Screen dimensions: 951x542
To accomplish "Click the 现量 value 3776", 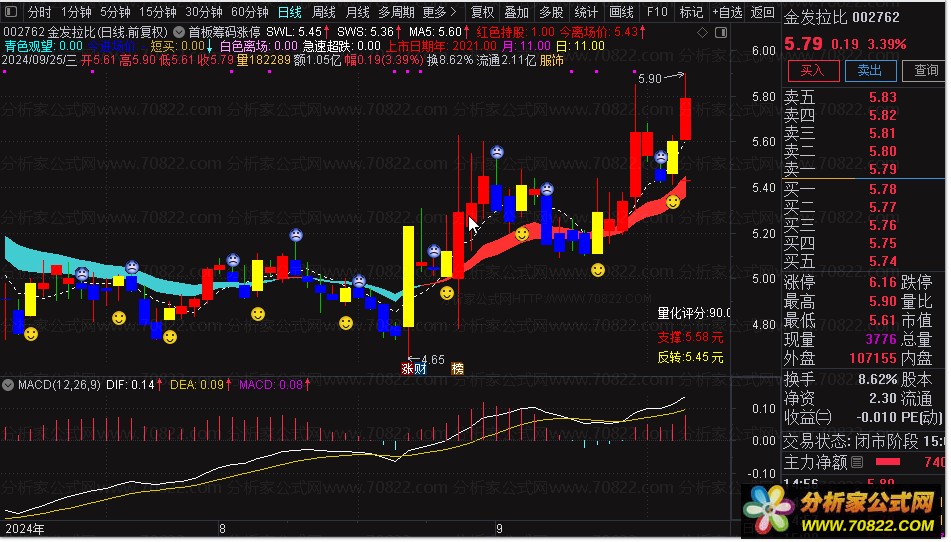I will [881, 340].
